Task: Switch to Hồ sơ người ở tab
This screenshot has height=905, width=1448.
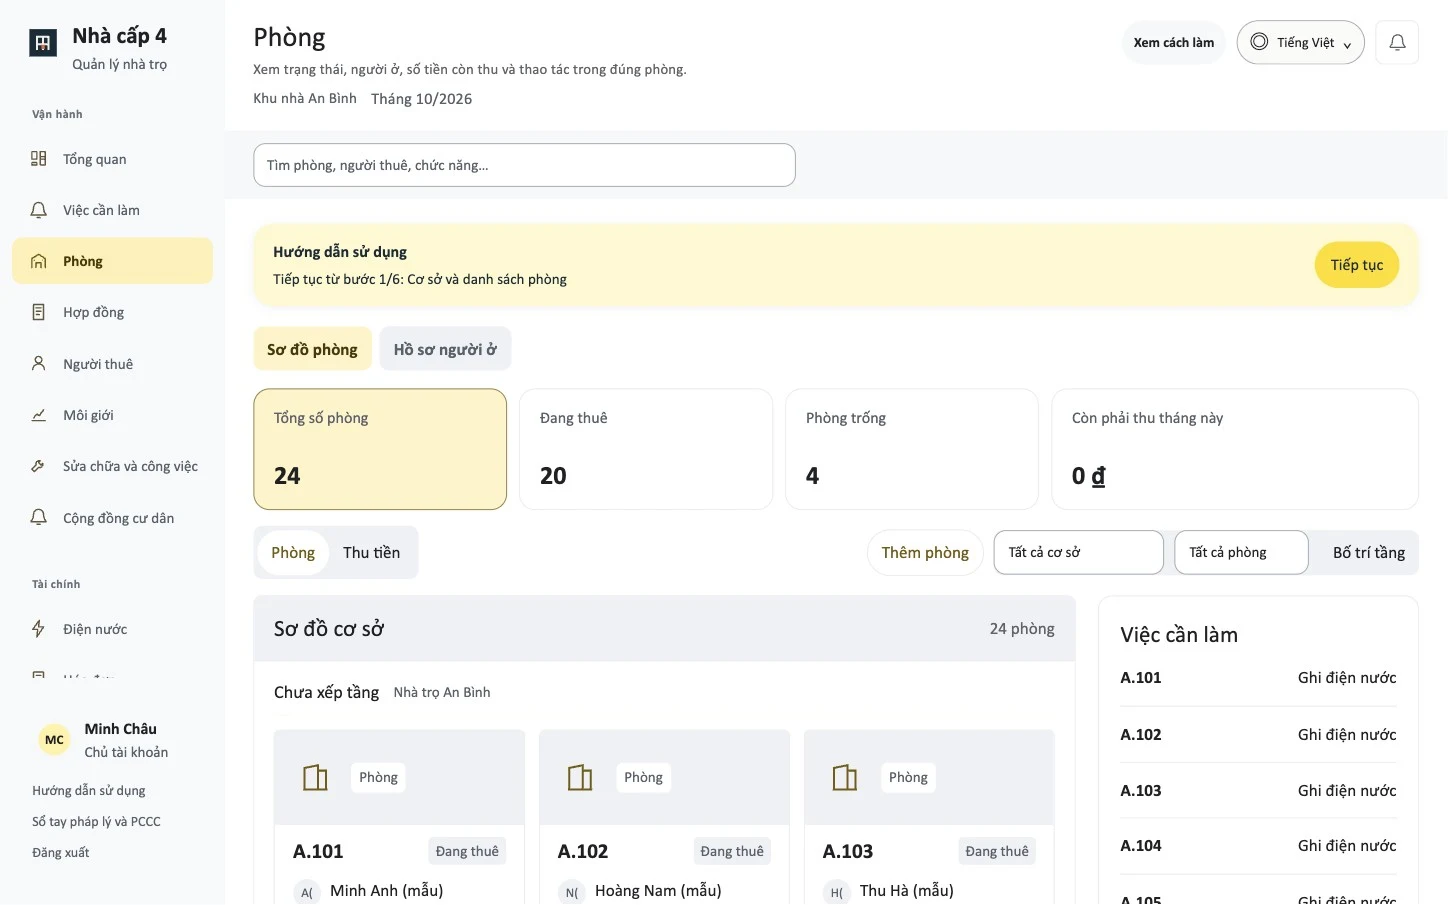Action: click(x=445, y=349)
